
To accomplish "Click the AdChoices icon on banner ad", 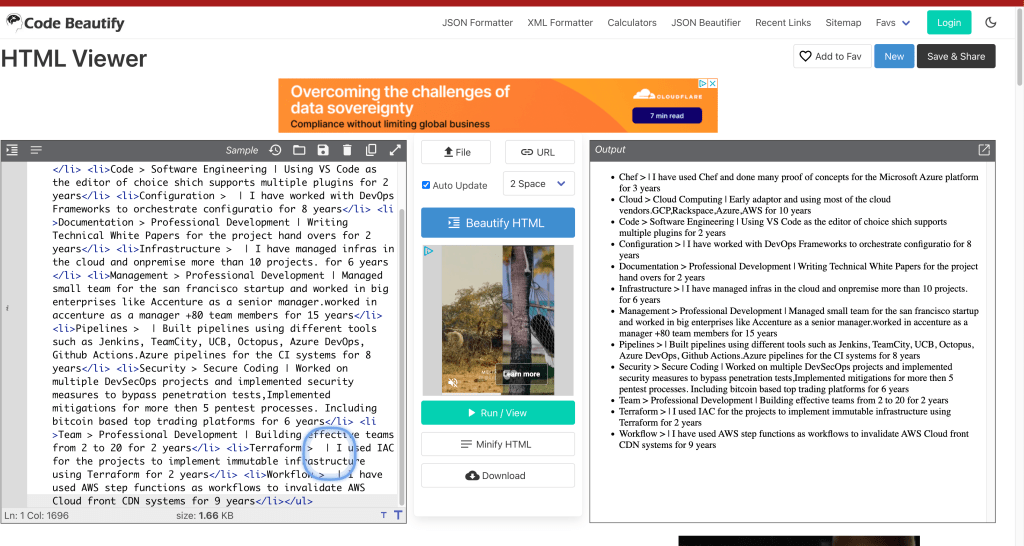I will click(703, 84).
